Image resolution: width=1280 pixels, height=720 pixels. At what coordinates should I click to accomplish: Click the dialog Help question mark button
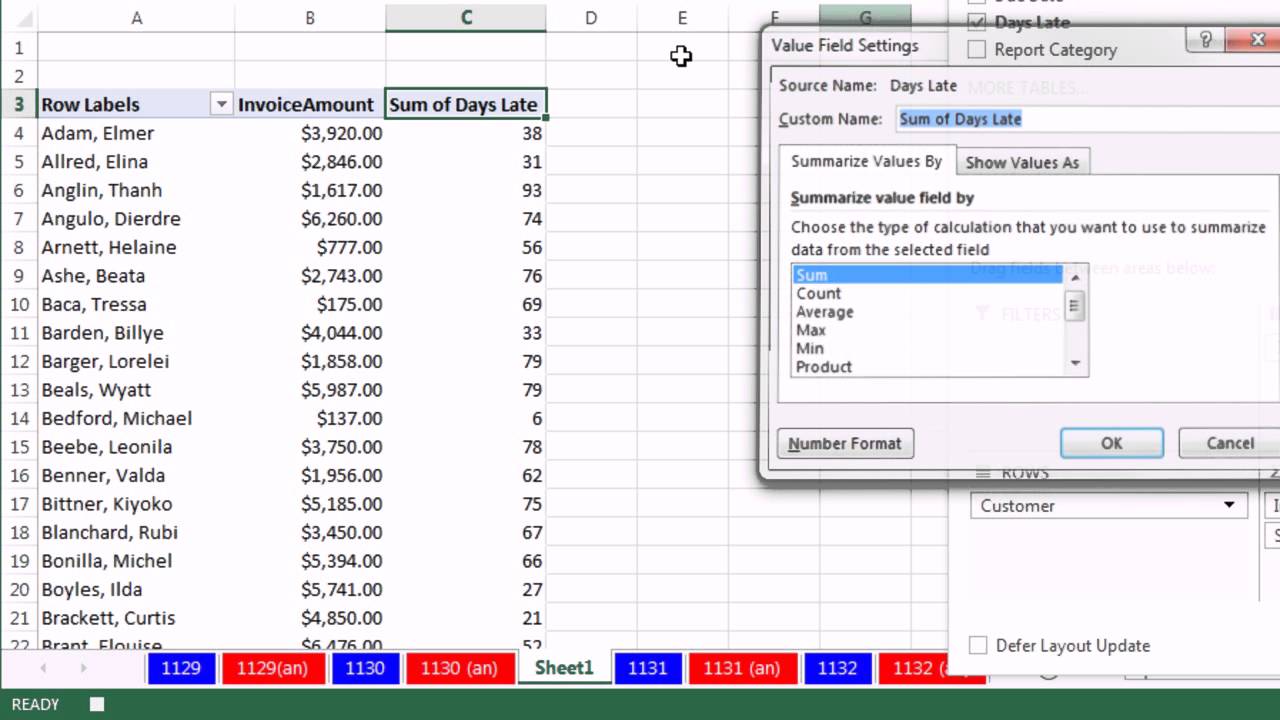(x=1205, y=39)
